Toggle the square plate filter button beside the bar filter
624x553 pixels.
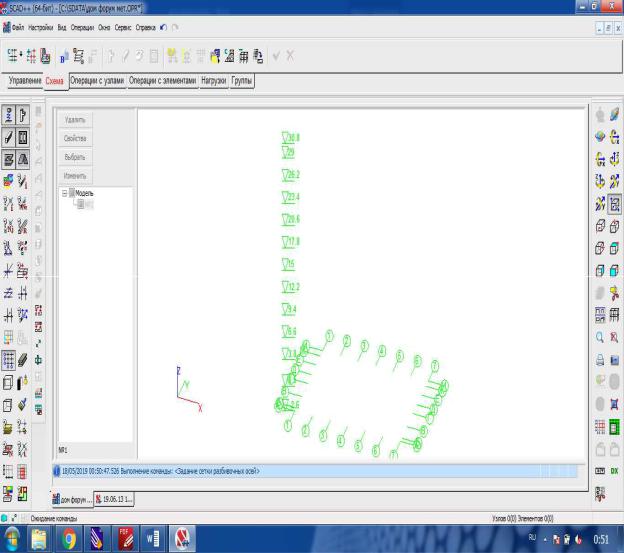(x=23, y=138)
